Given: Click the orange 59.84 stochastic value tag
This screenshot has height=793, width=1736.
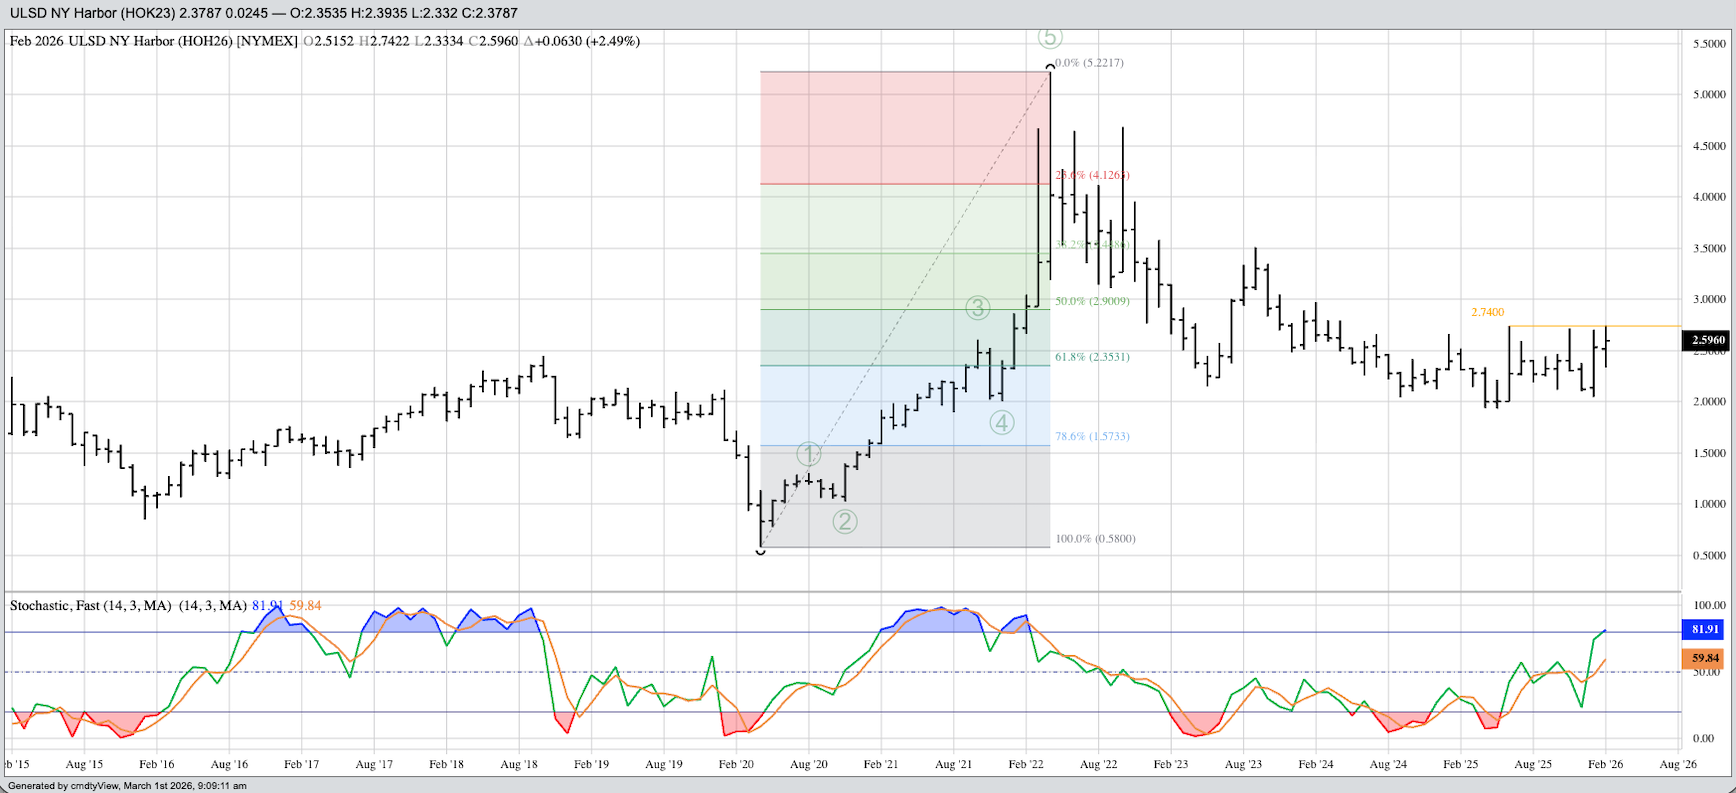Looking at the screenshot, I should coord(1704,658).
